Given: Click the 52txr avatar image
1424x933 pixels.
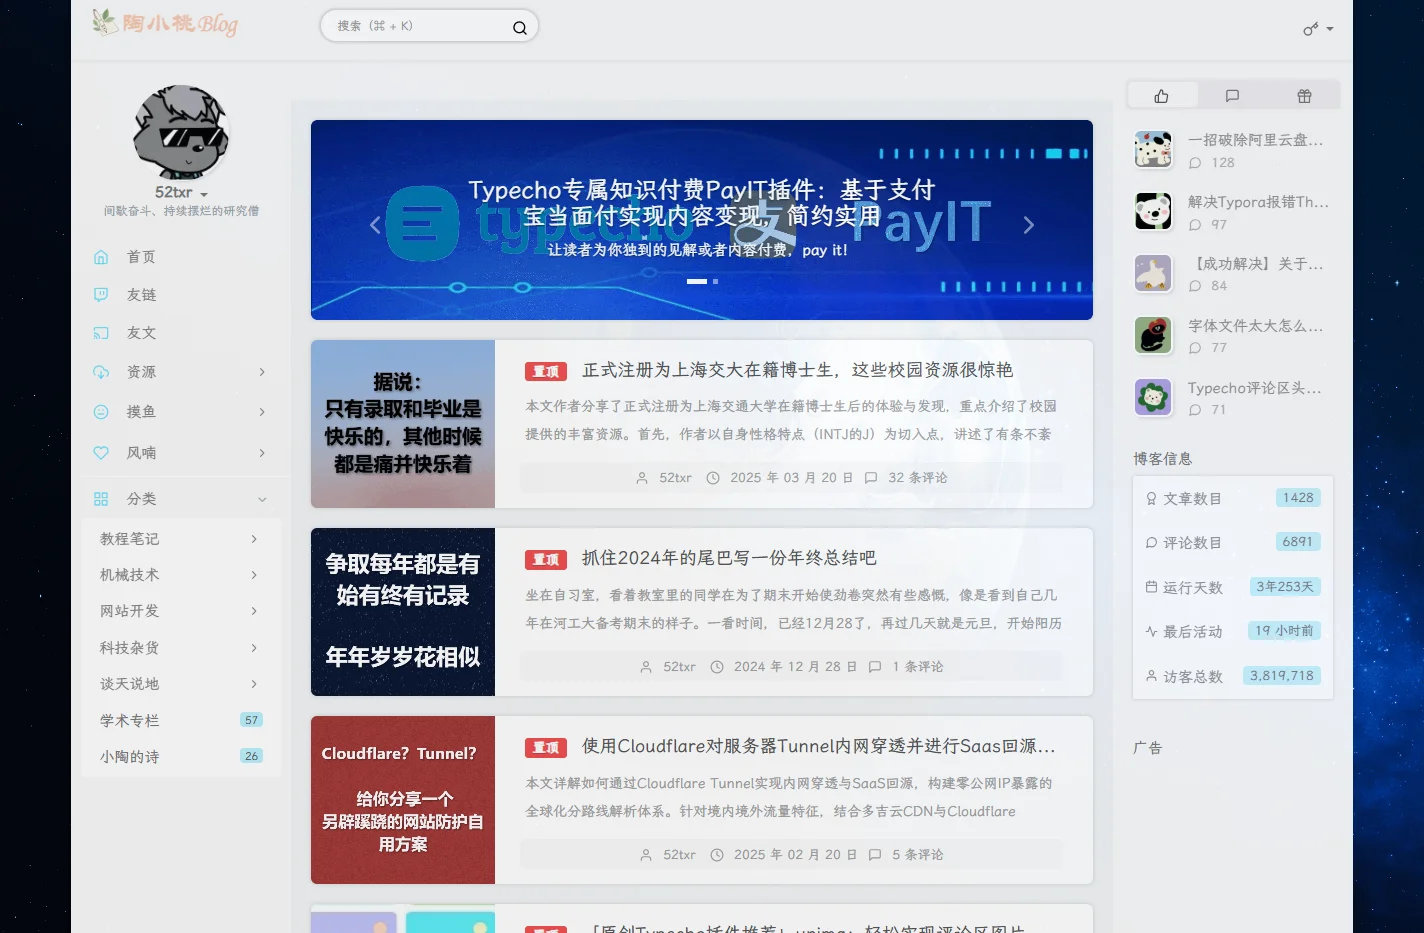Looking at the screenshot, I should click(x=181, y=132).
